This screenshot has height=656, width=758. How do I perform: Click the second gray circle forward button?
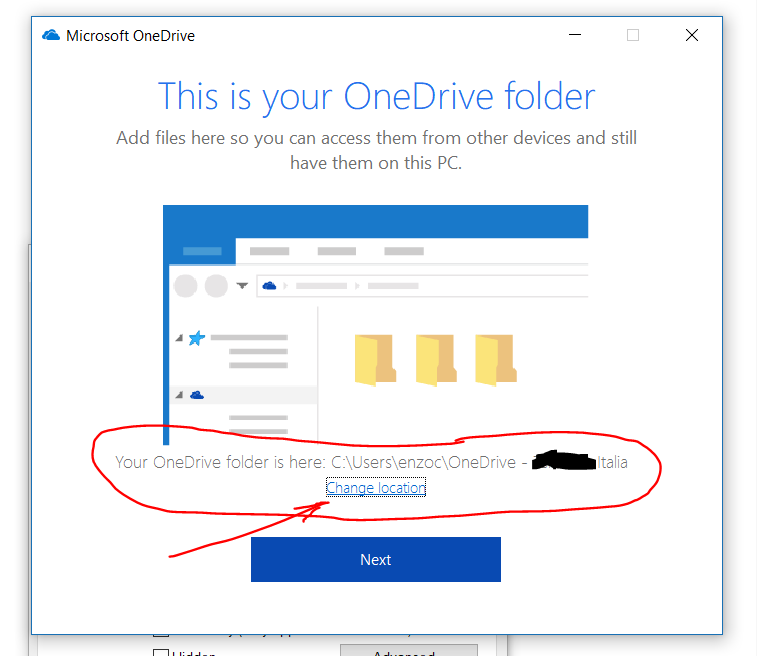coord(216,286)
